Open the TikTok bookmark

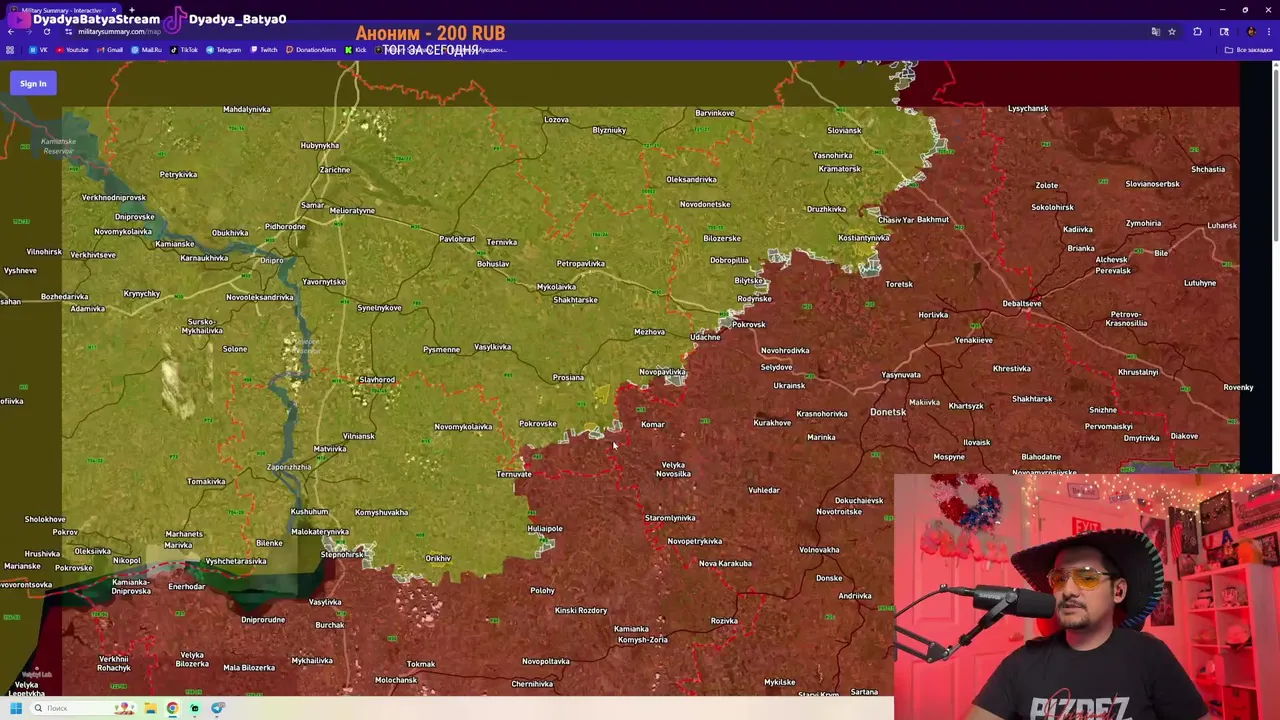point(184,50)
